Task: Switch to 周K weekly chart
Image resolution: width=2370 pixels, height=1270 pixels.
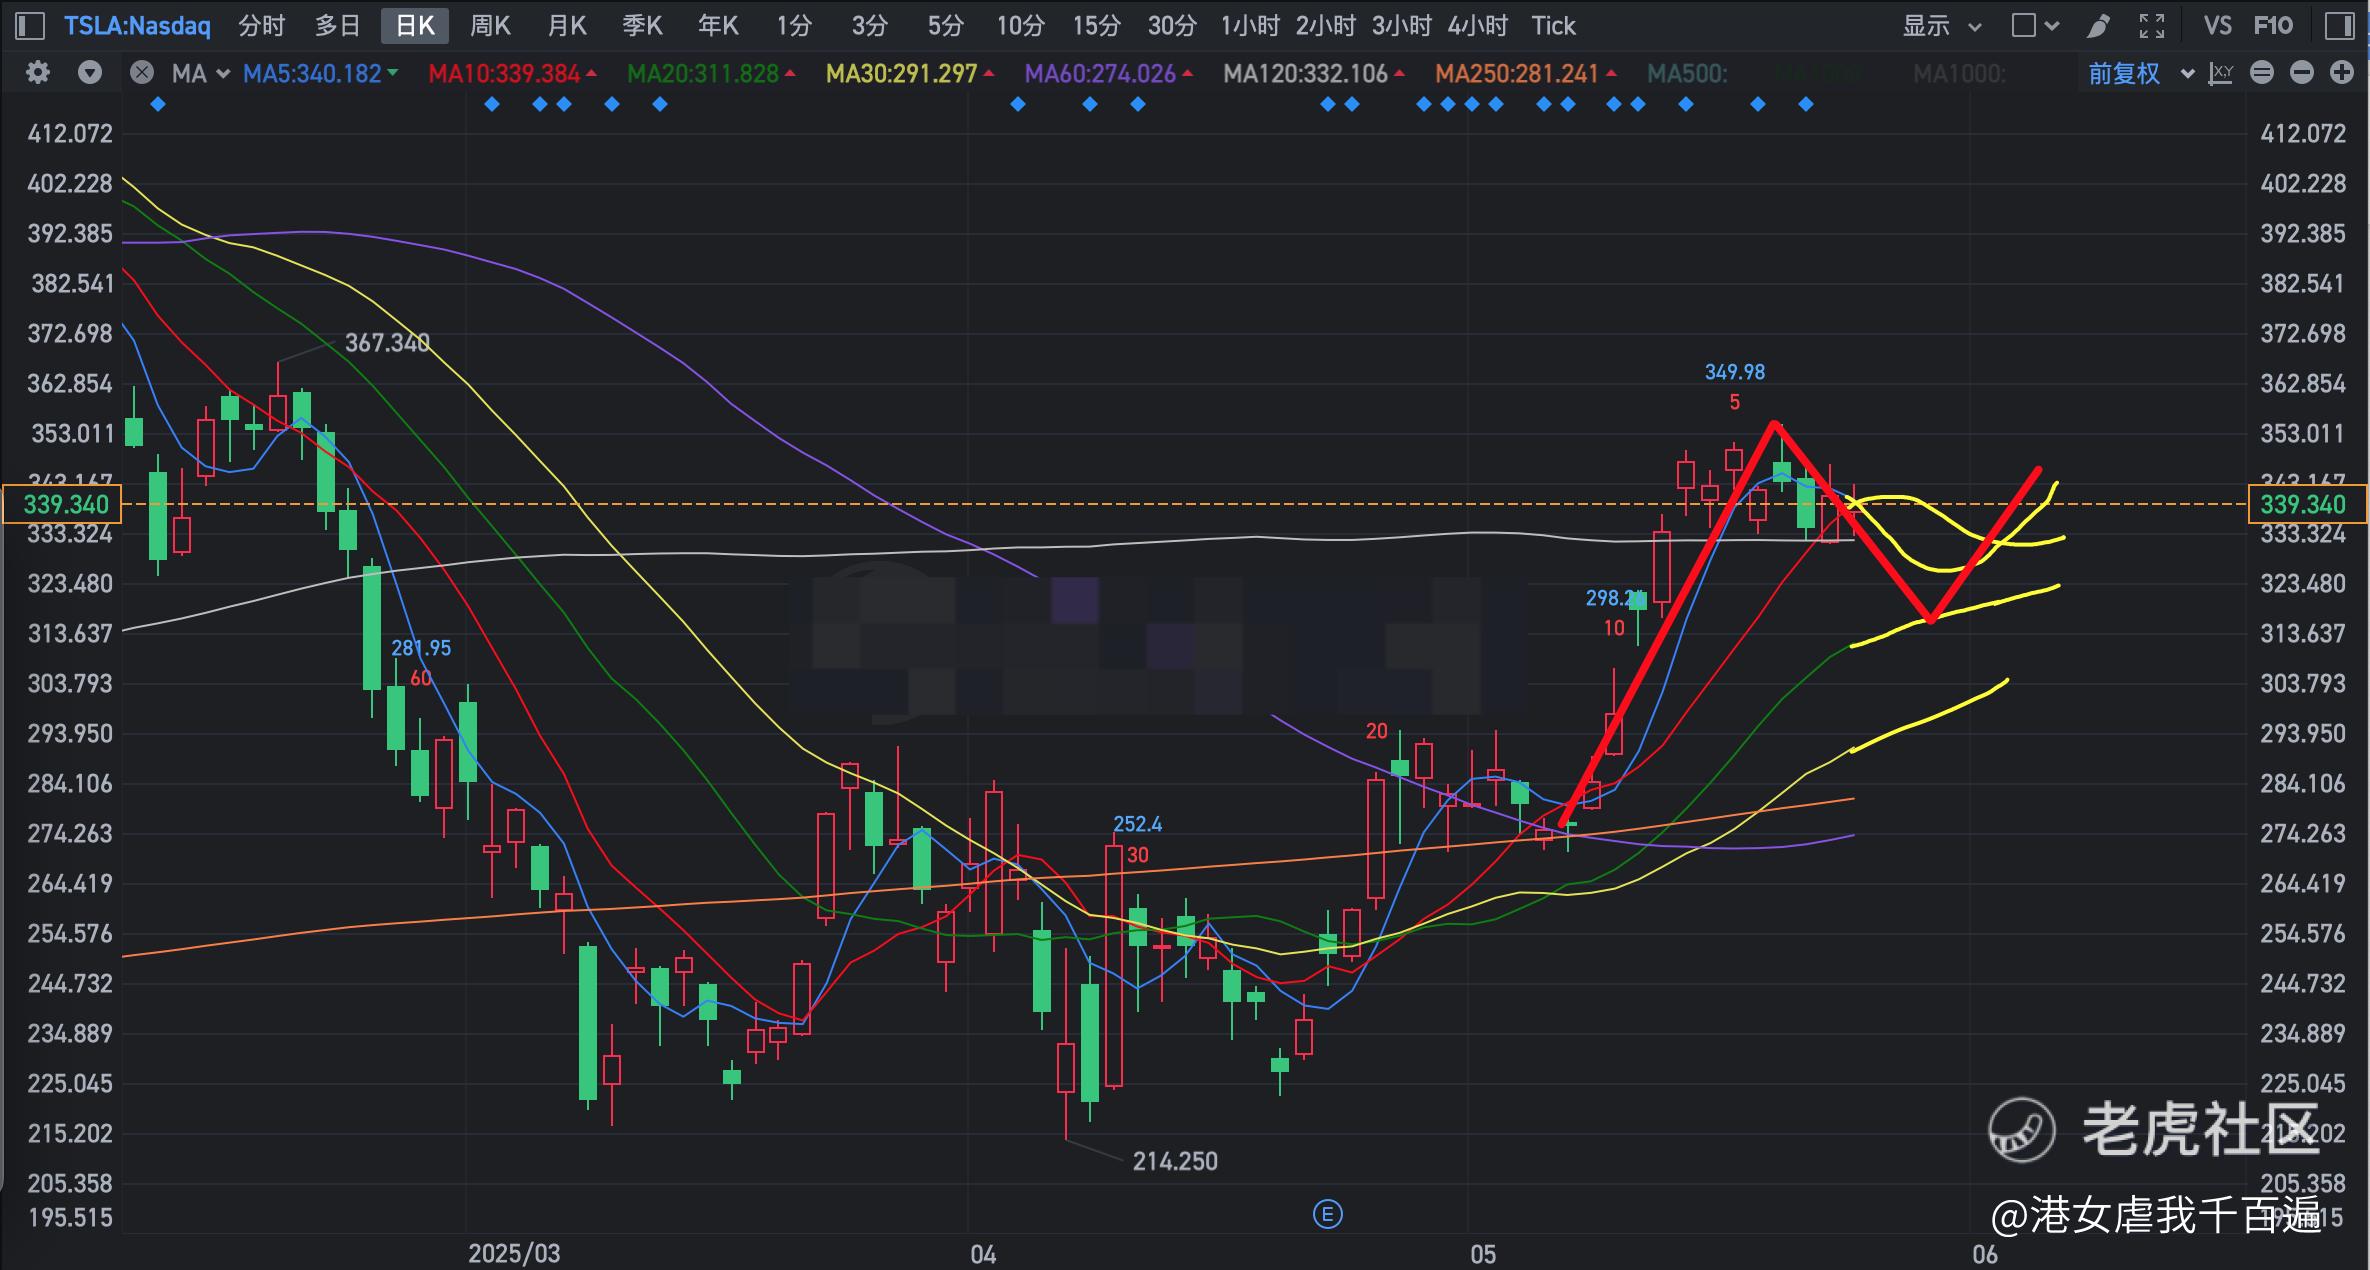Action: pyautogui.click(x=491, y=25)
